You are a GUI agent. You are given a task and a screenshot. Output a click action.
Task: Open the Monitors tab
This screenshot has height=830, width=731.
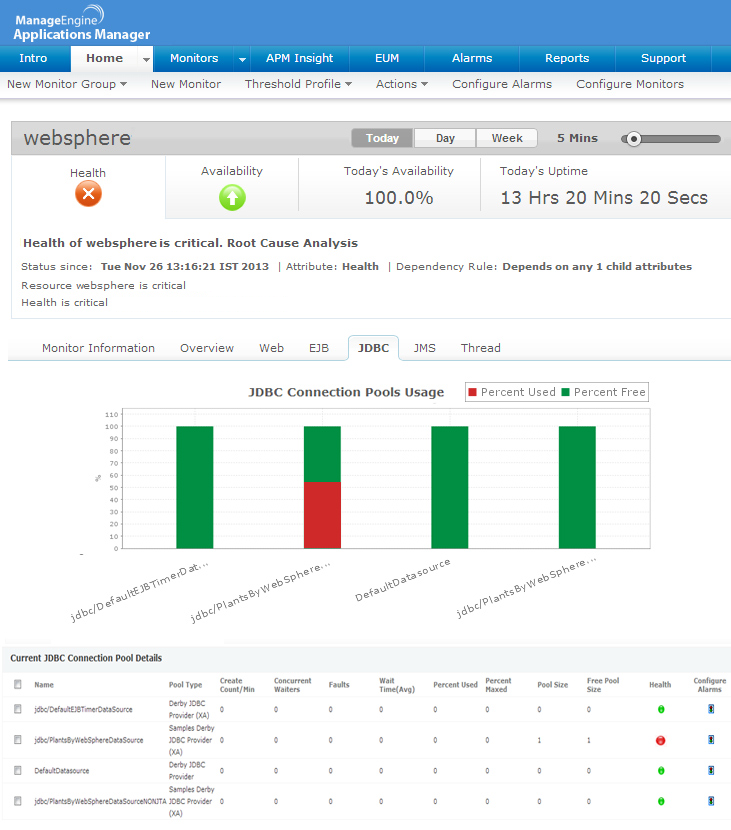[194, 58]
